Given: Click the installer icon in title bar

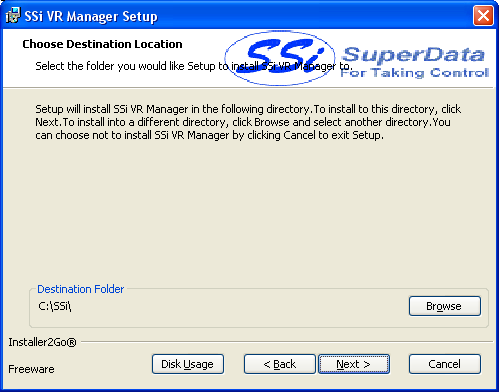Looking at the screenshot, I should coord(13,15).
